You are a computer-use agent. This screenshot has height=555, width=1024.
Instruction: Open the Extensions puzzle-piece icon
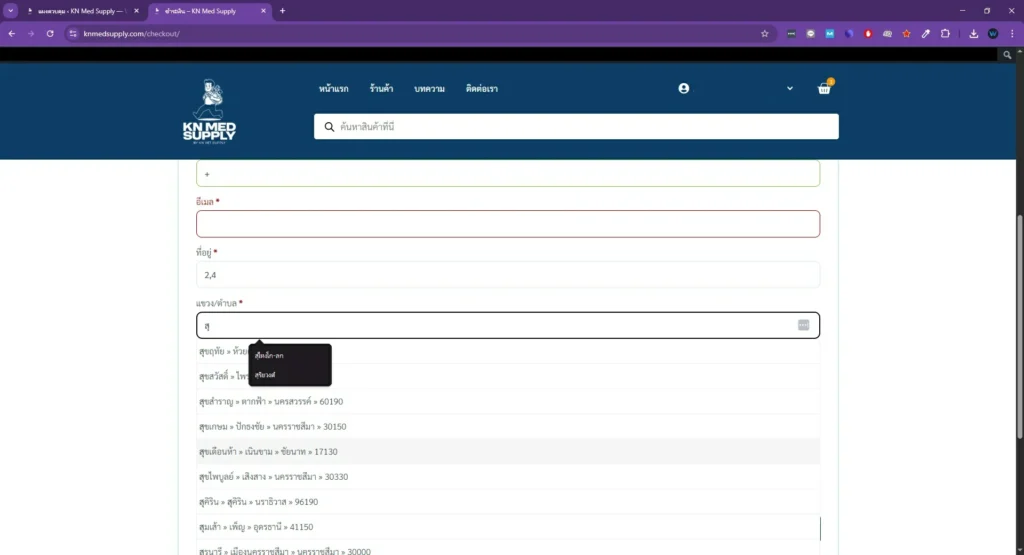[x=945, y=33]
